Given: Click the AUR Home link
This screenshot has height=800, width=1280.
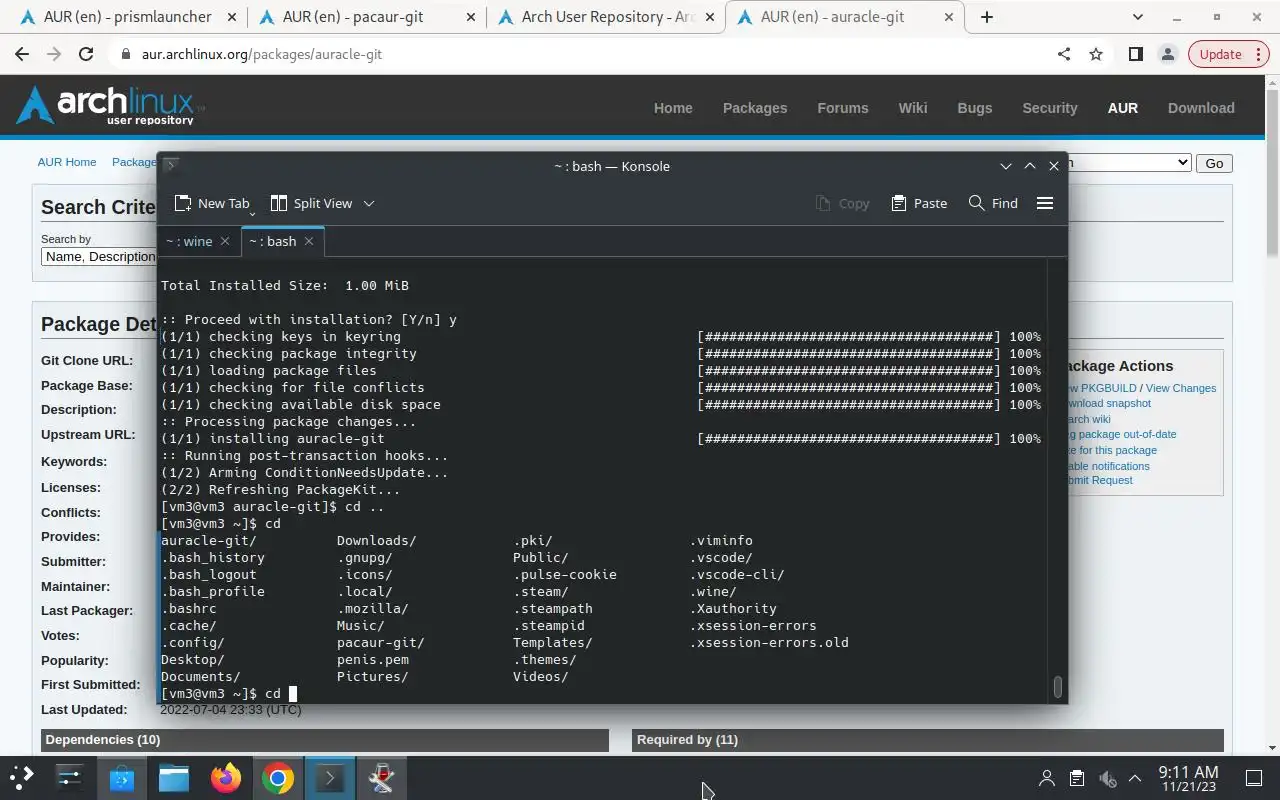Looking at the screenshot, I should click(x=67, y=162).
